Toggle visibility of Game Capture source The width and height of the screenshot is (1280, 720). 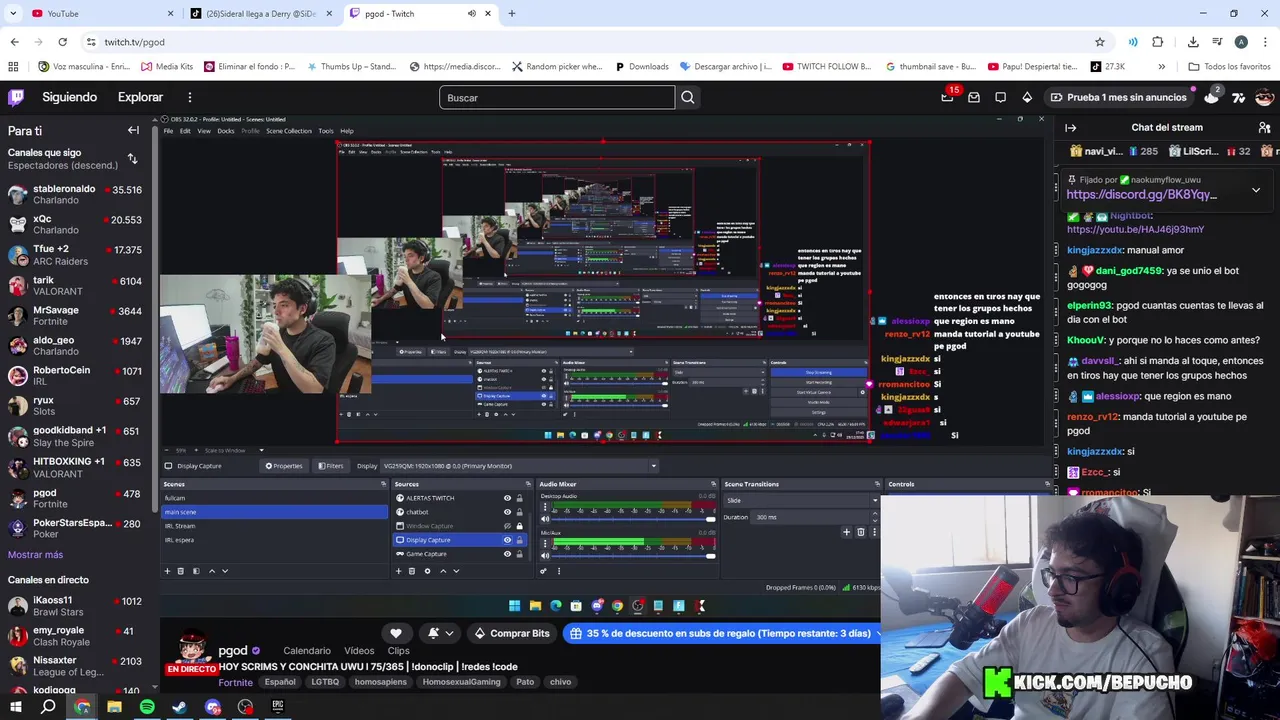507,554
